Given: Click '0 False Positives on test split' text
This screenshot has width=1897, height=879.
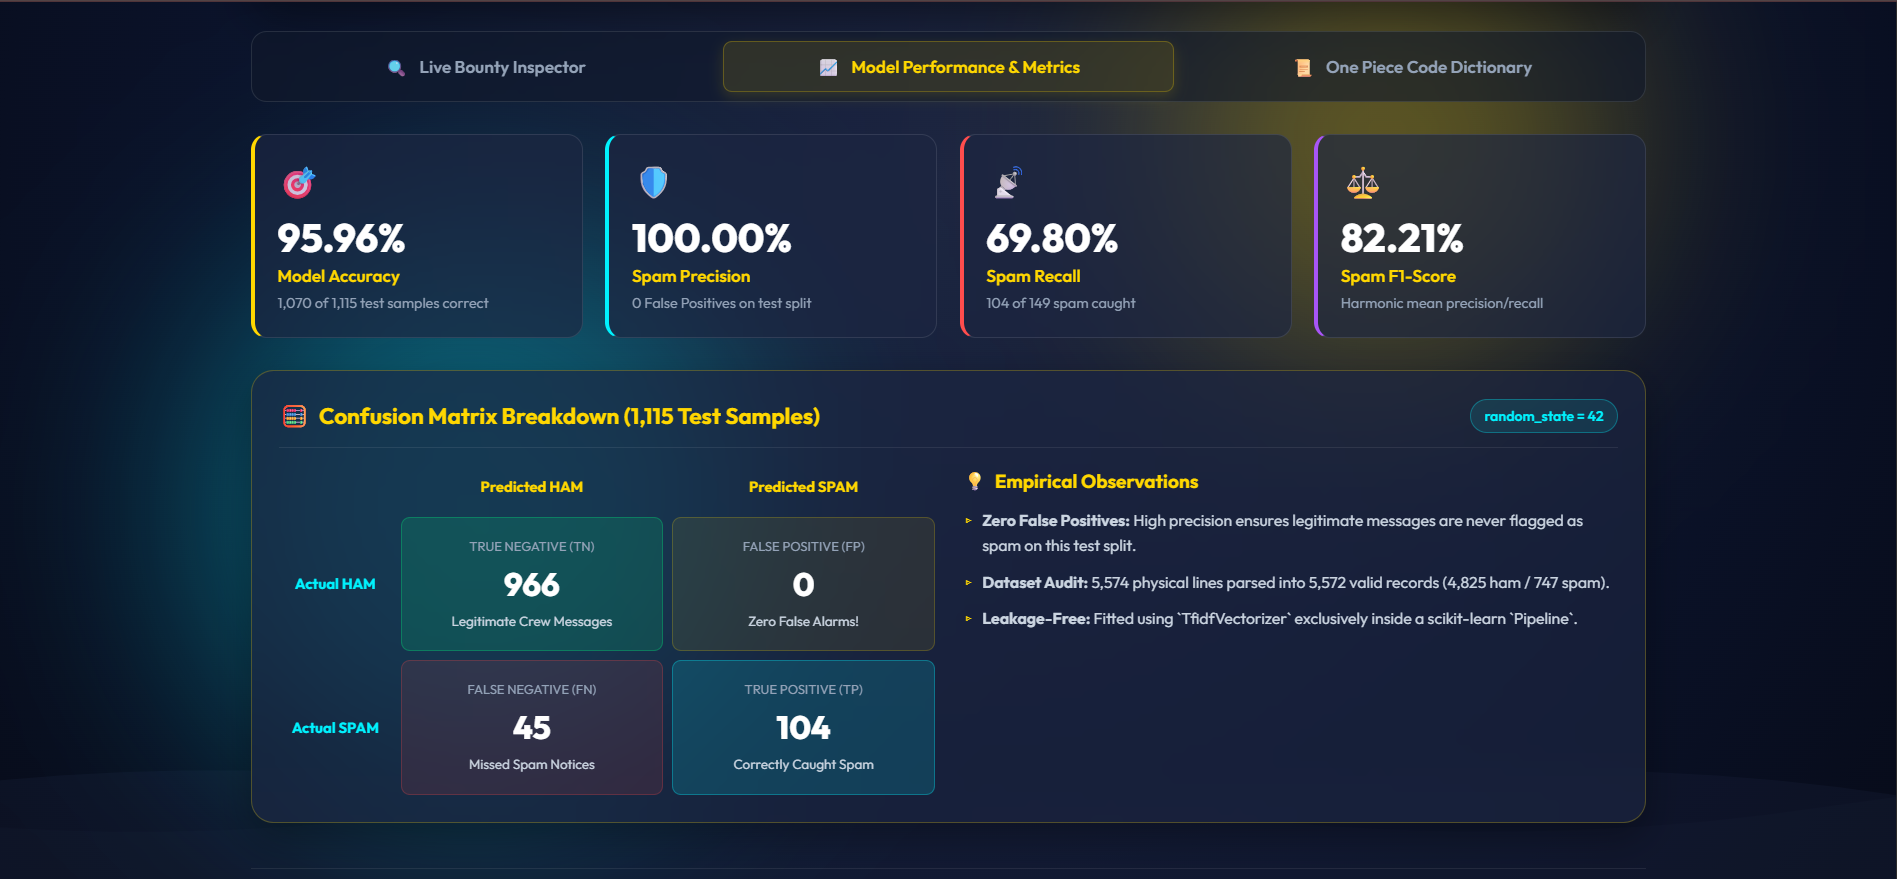Looking at the screenshot, I should (x=721, y=303).
